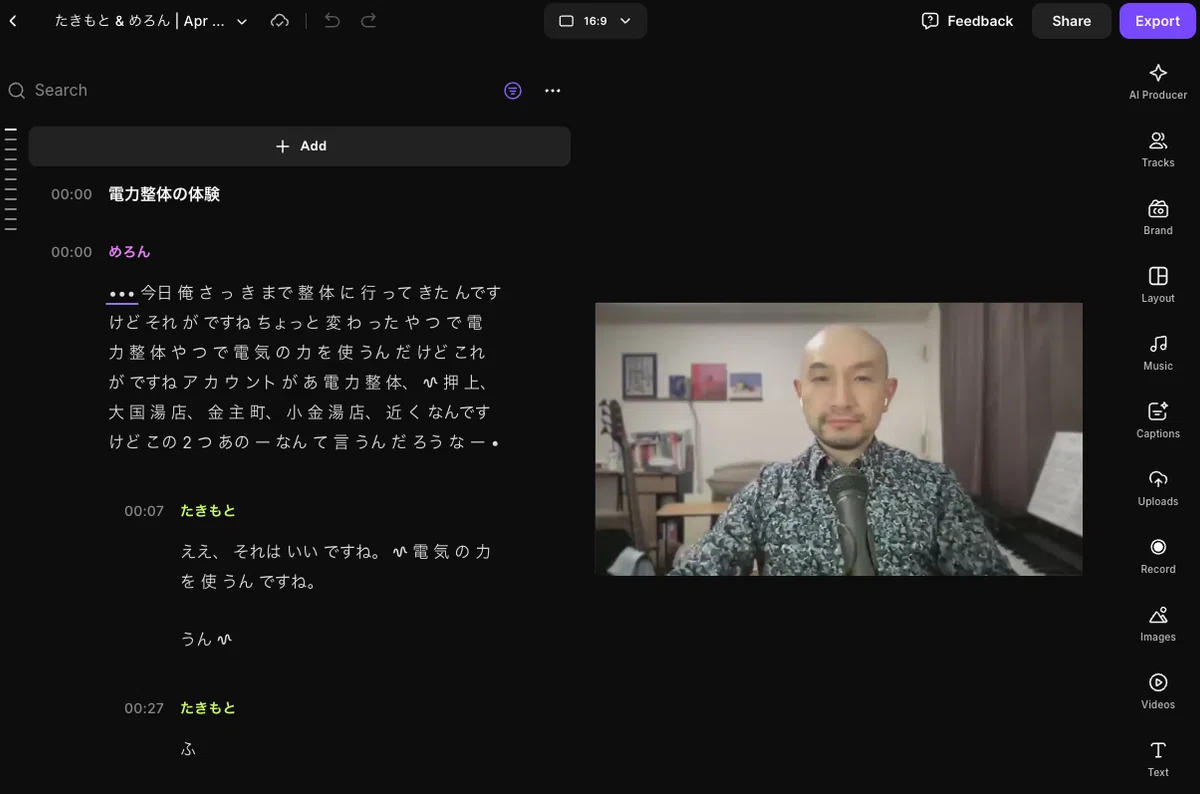Add a new section with Add button
1200x794 pixels.
coord(300,146)
